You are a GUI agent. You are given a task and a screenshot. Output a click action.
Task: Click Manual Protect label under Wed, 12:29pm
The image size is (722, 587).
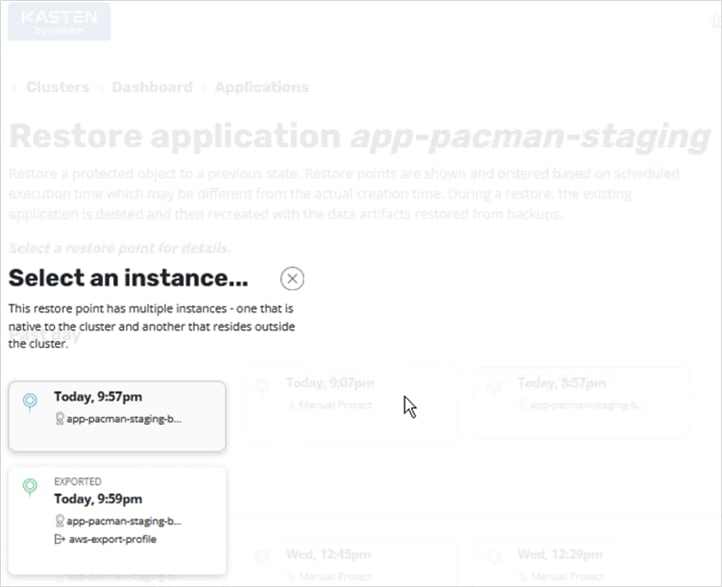(x=567, y=576)
